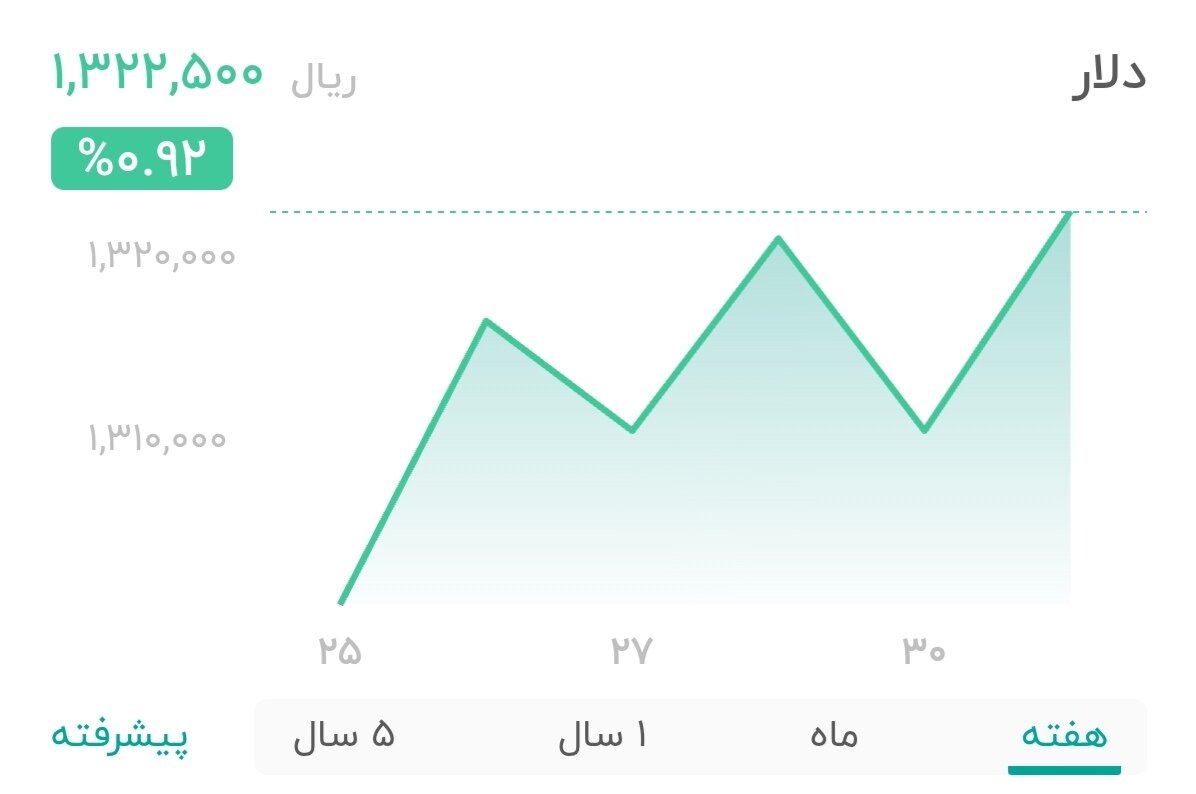Click the ۱,۳۲۰,۰۰۰ y-axis price label
The height and width of the screenshot is (794, 1196).
coord(160,256)
